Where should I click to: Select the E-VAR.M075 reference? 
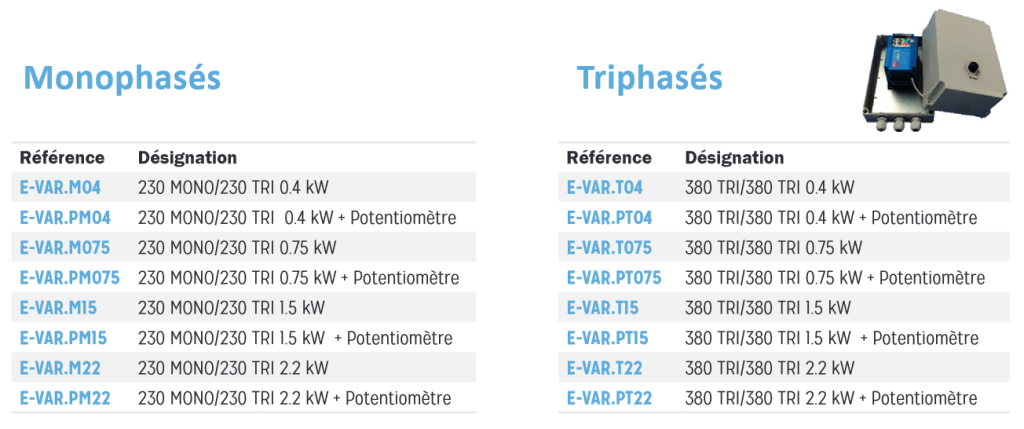pos(65,247)
